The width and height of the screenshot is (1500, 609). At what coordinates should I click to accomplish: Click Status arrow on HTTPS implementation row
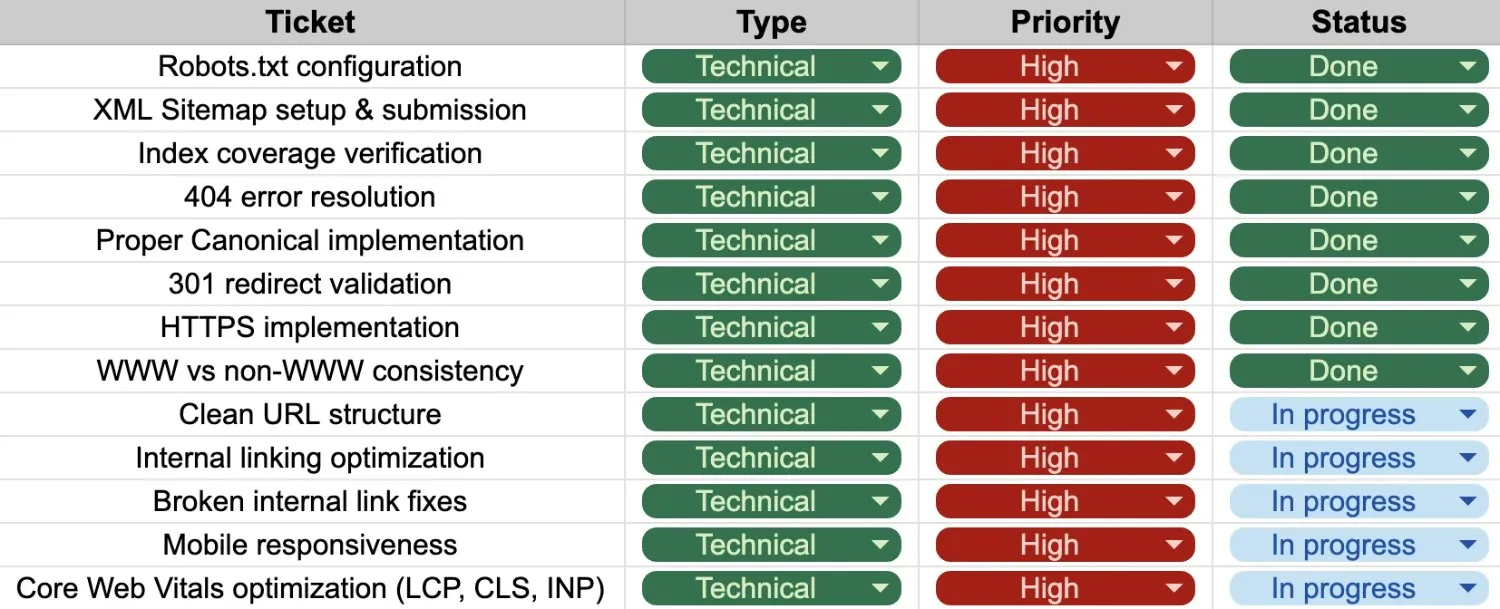tap(1467, 328)
